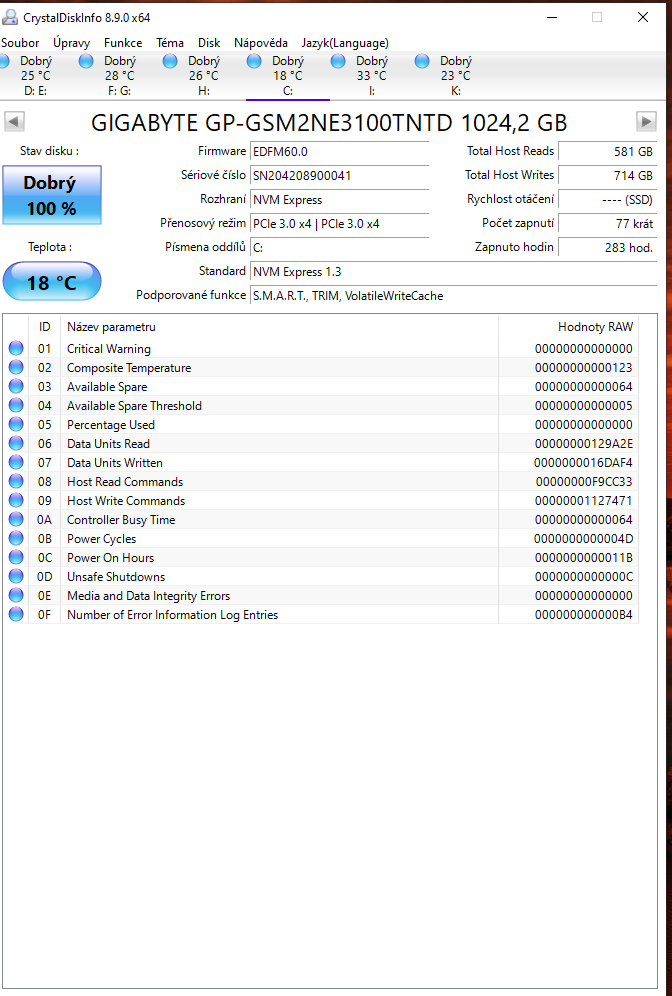Click RAW value 00000000000123
This screenshot has width=672, height=996.
pos(584,368)
